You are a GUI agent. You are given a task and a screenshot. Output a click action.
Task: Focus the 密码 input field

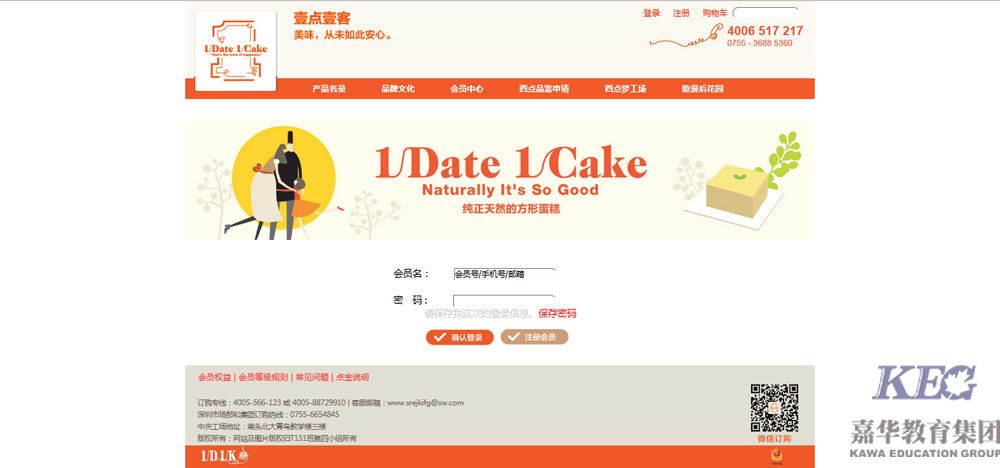point(504,300)
